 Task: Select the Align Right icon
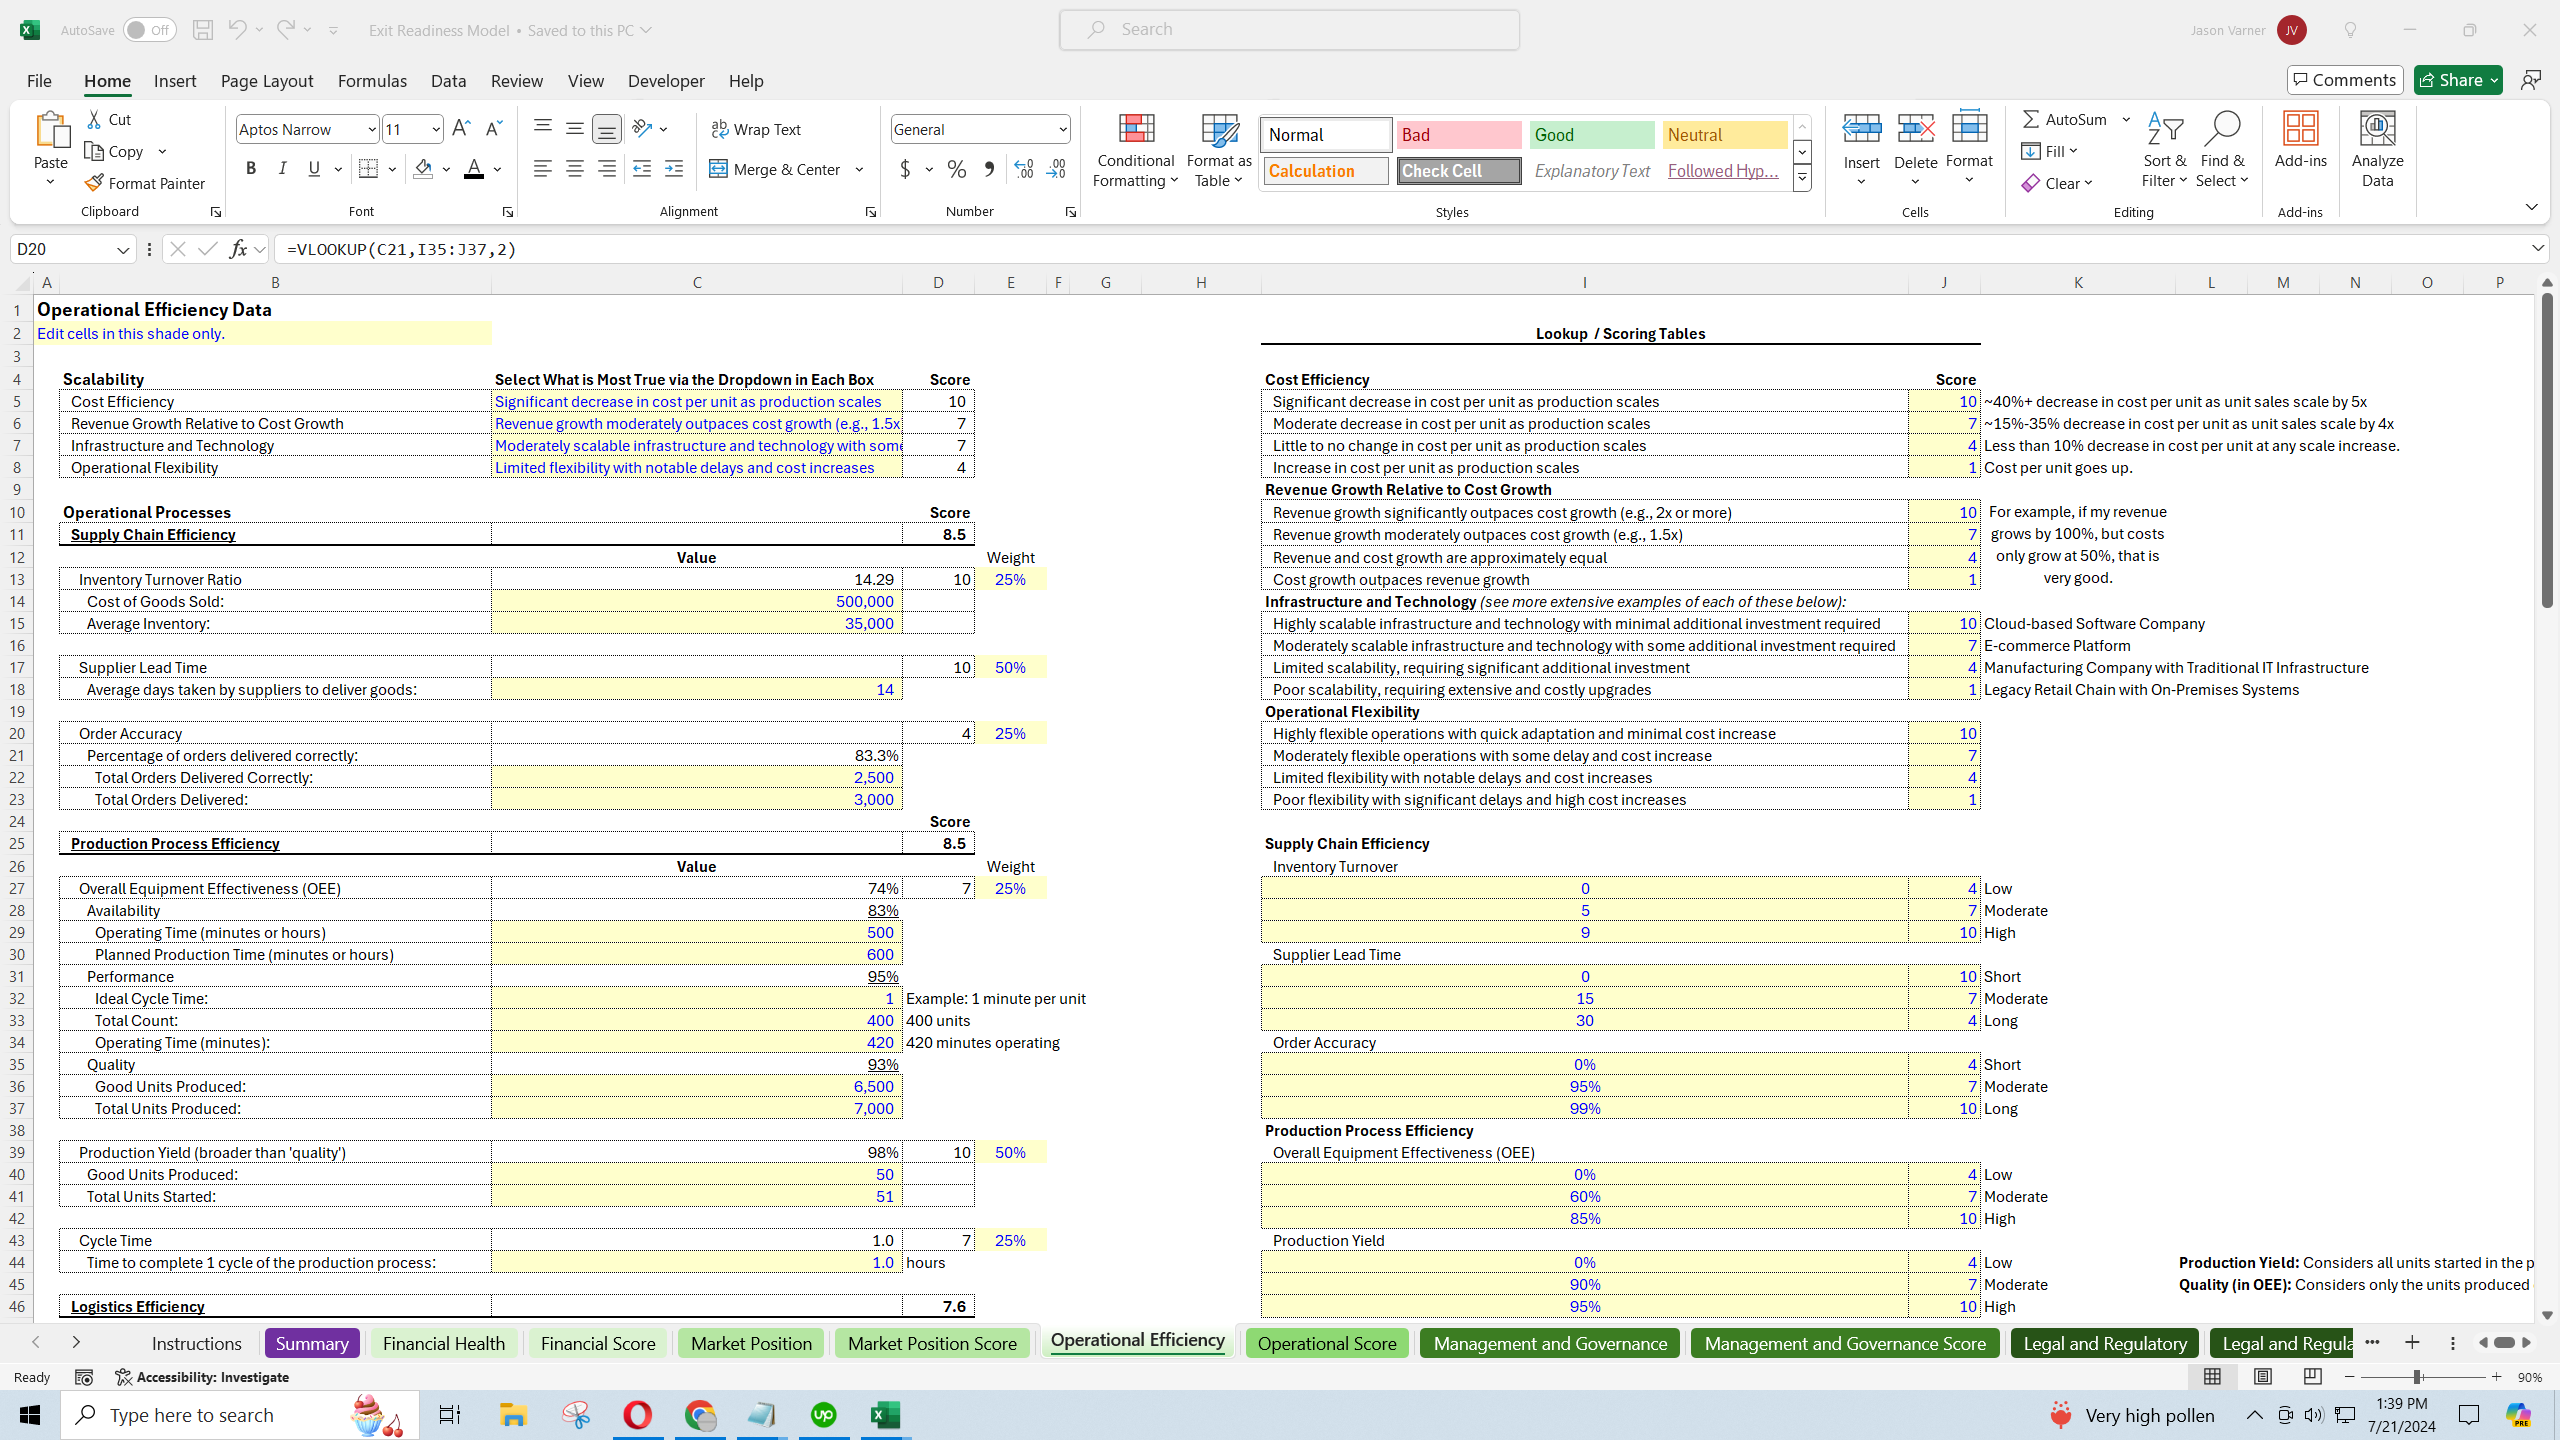(606, 169)
